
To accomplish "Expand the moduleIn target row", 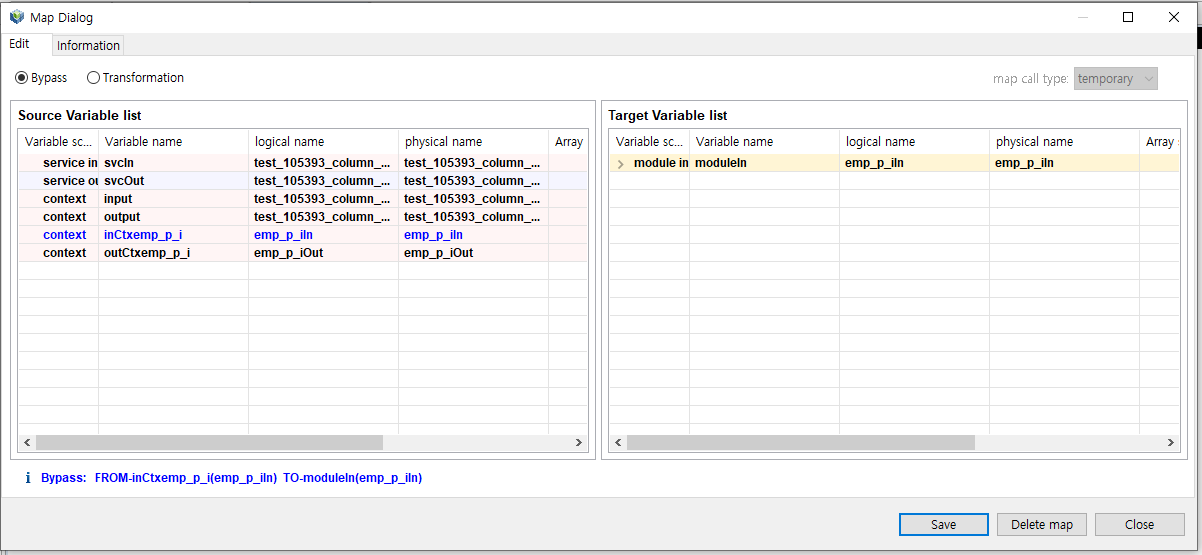I will pos(621,164).
